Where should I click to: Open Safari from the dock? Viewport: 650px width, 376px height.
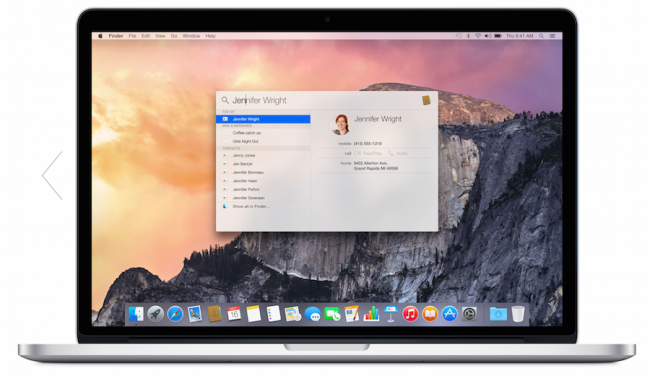click(175, 314)
